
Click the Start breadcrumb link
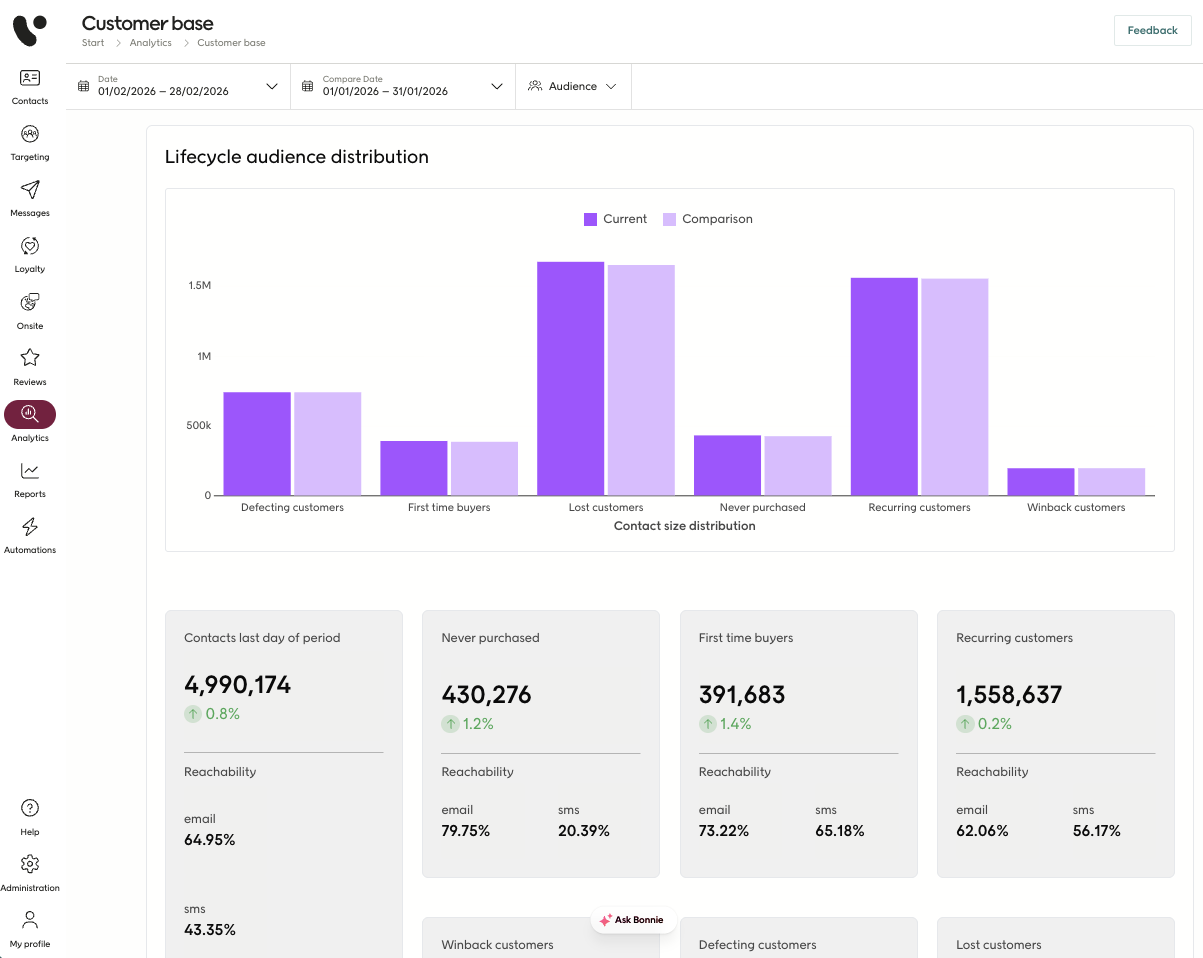pos(93,43)
